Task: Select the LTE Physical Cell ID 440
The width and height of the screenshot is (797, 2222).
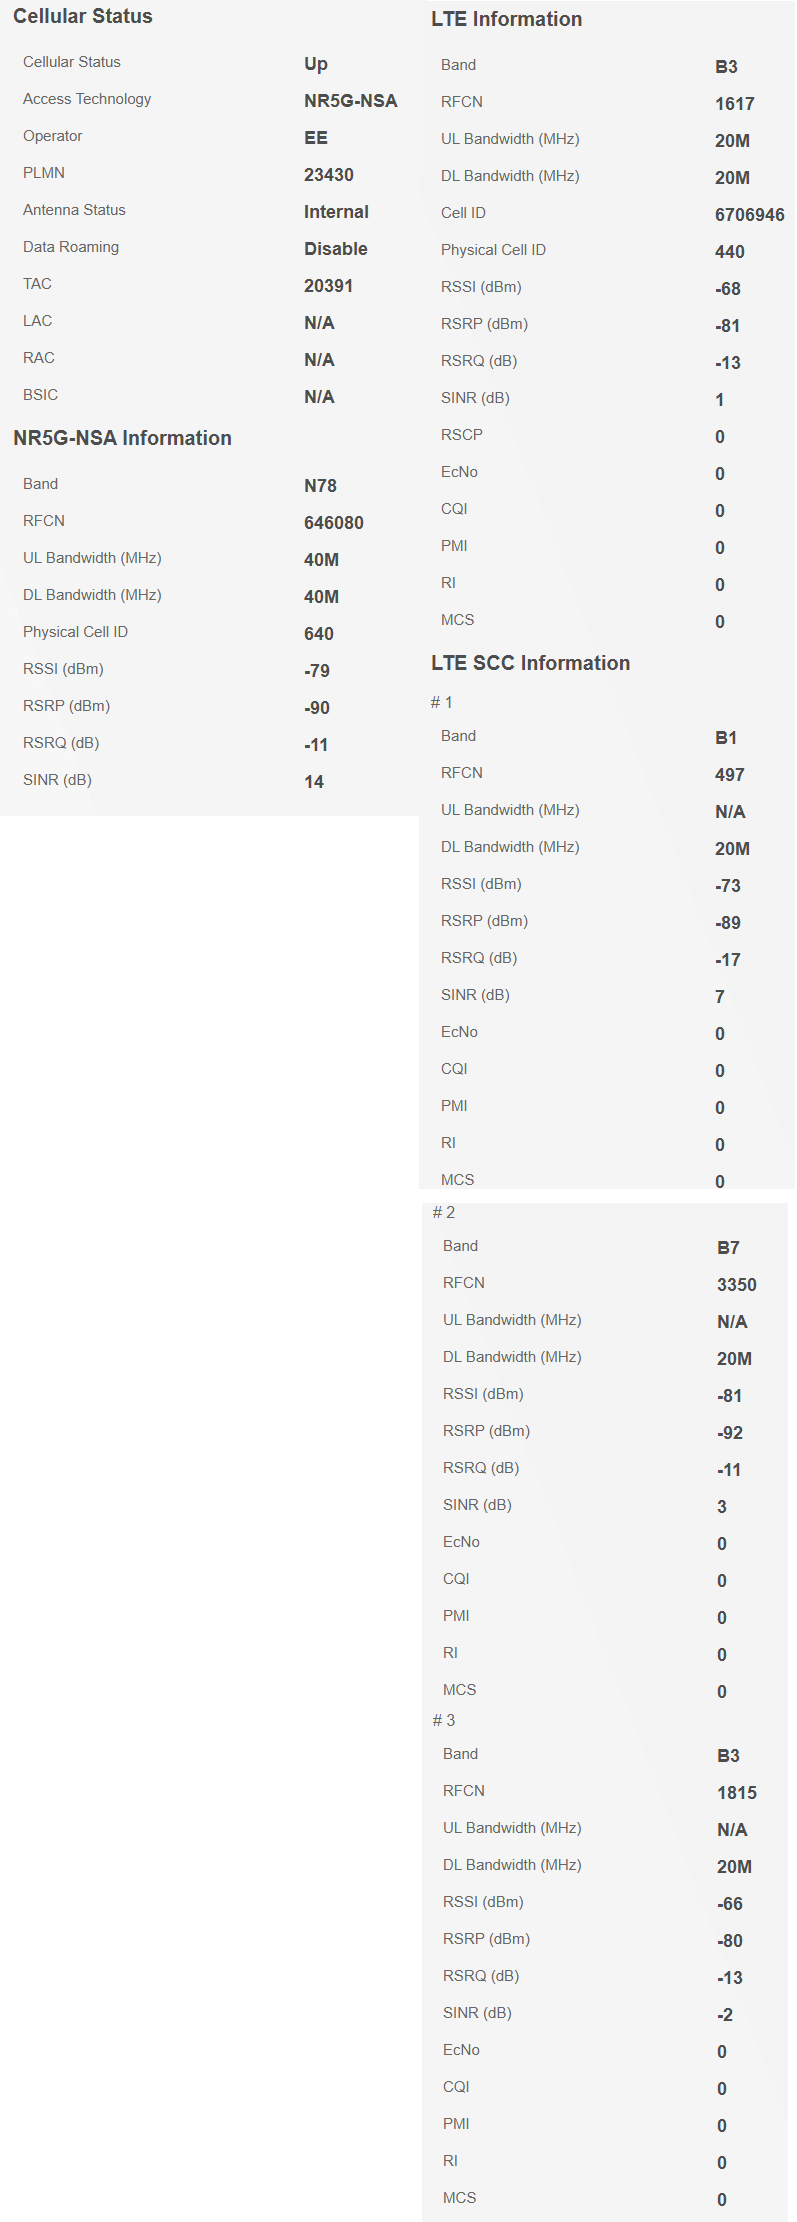Action: [x=730, y=252]
